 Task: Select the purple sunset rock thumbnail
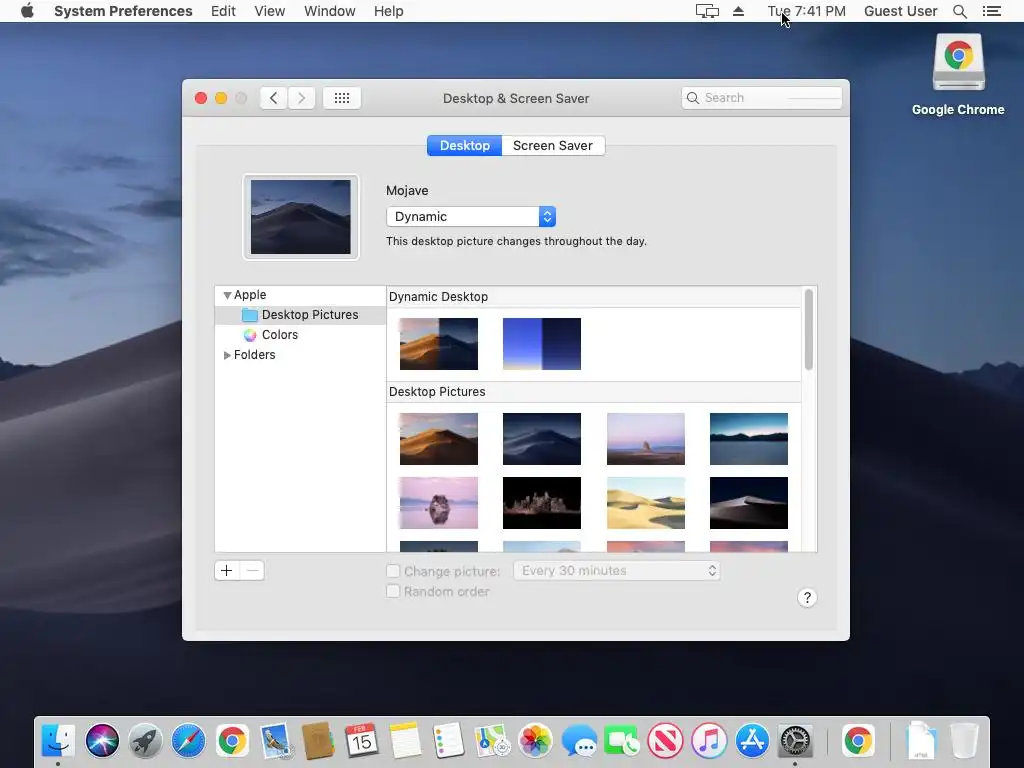(646, 439)
